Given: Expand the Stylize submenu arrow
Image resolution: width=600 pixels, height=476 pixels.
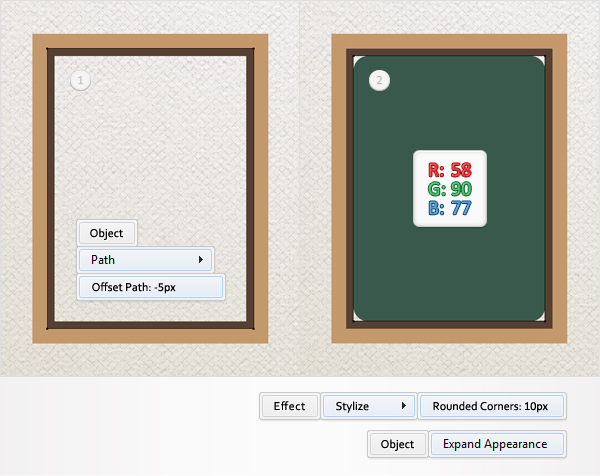Looking at the screenshot, I should [x=403, y=406].
